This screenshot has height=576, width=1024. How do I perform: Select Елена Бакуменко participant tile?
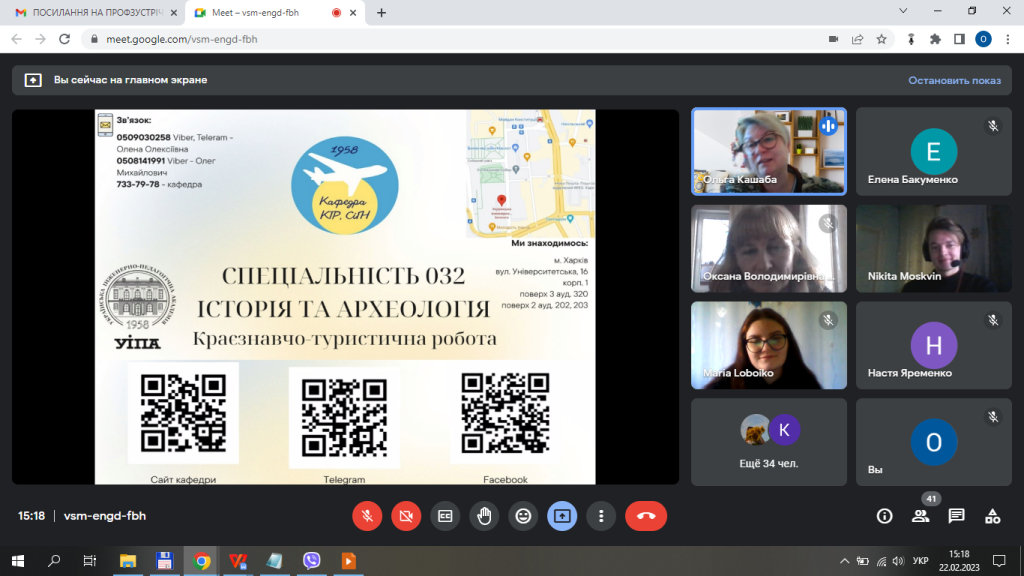click(x=934, y=152)
